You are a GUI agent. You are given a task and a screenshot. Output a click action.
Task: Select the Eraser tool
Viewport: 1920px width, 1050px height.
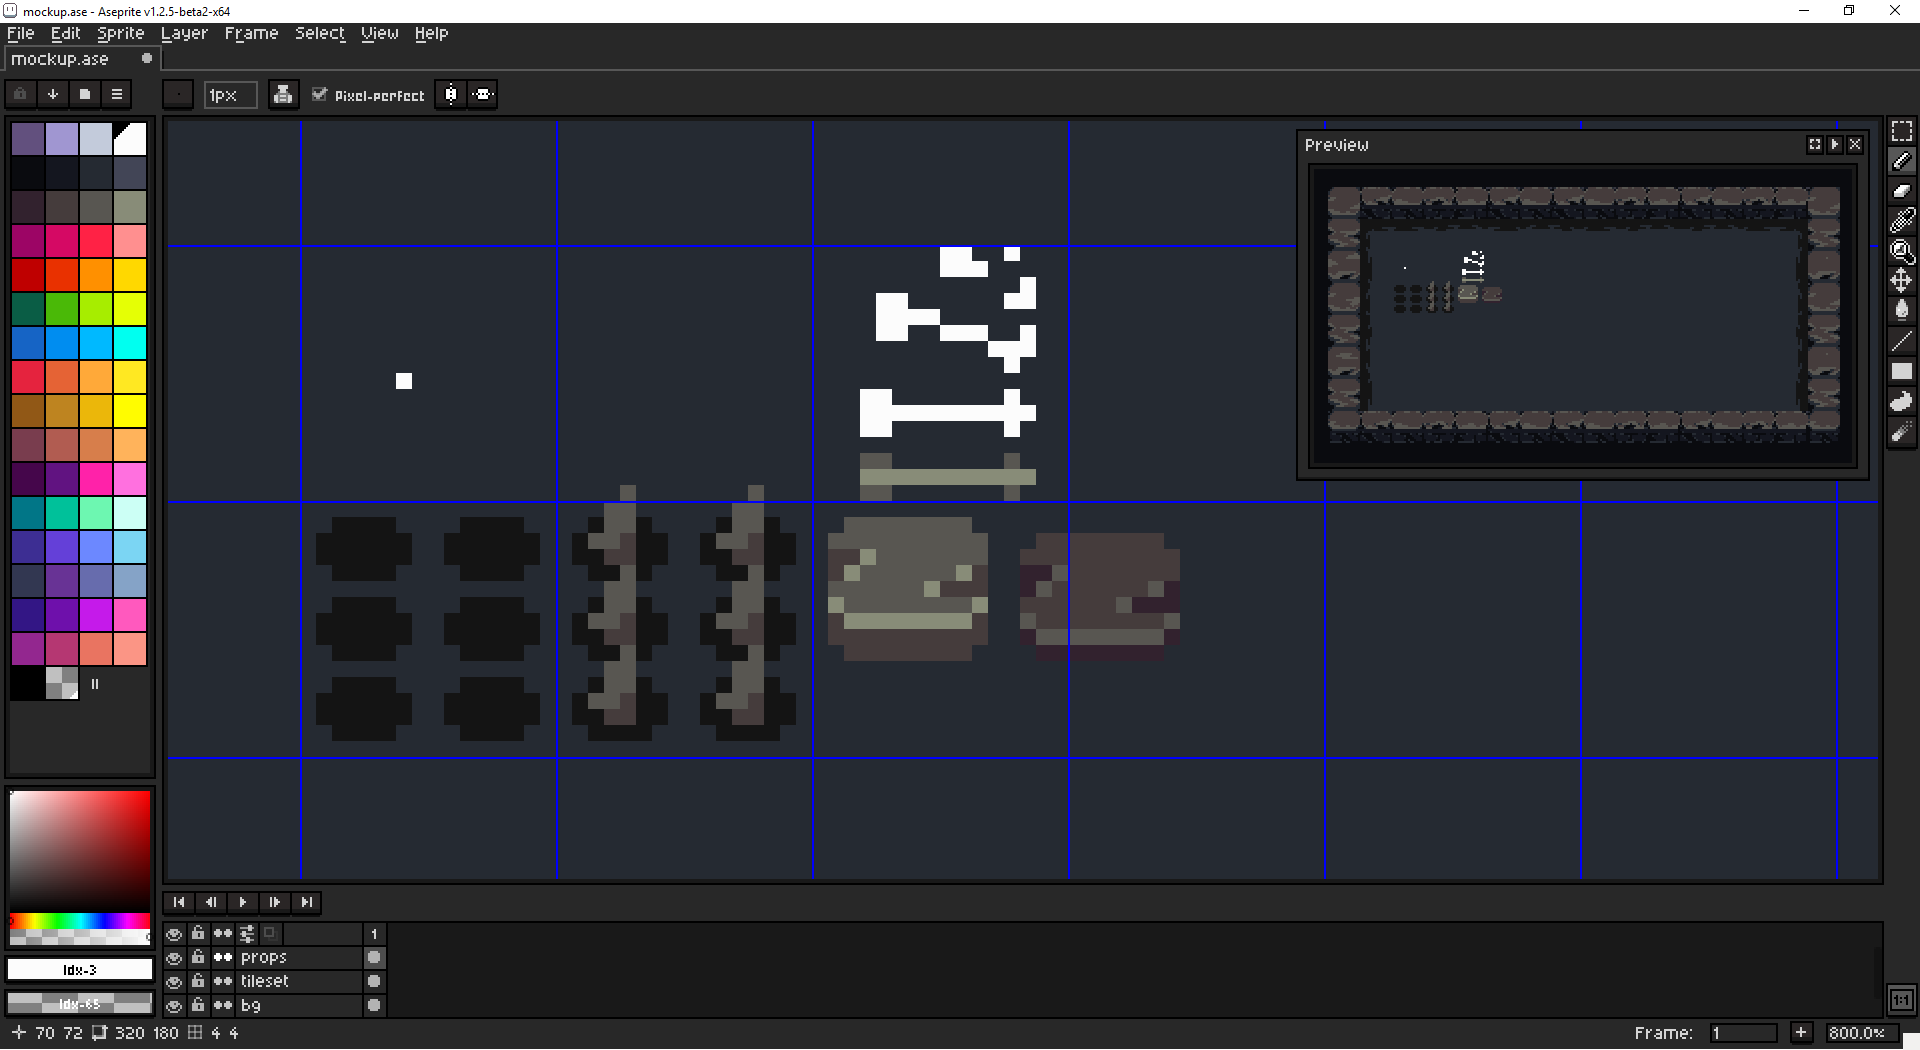pos(1901,191)
